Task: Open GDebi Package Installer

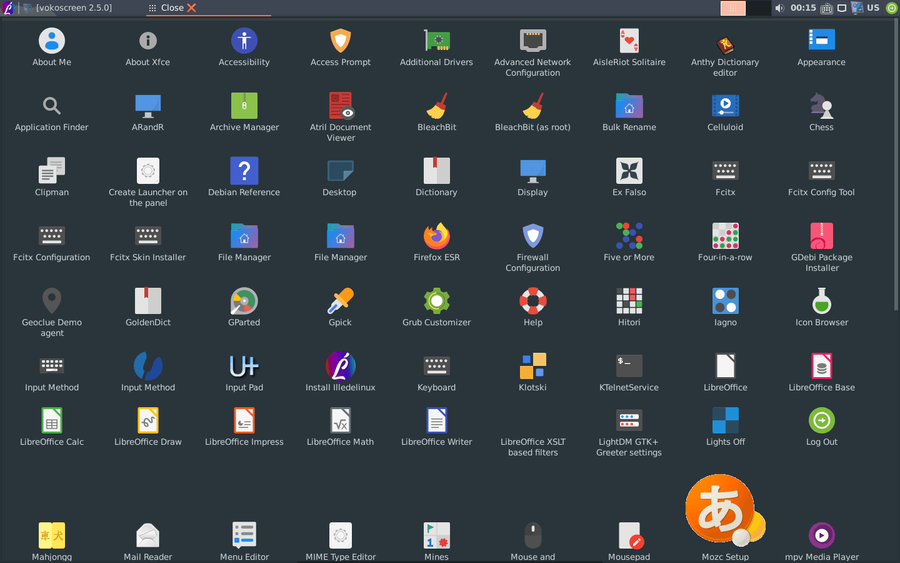Action: tap(821, 247)
